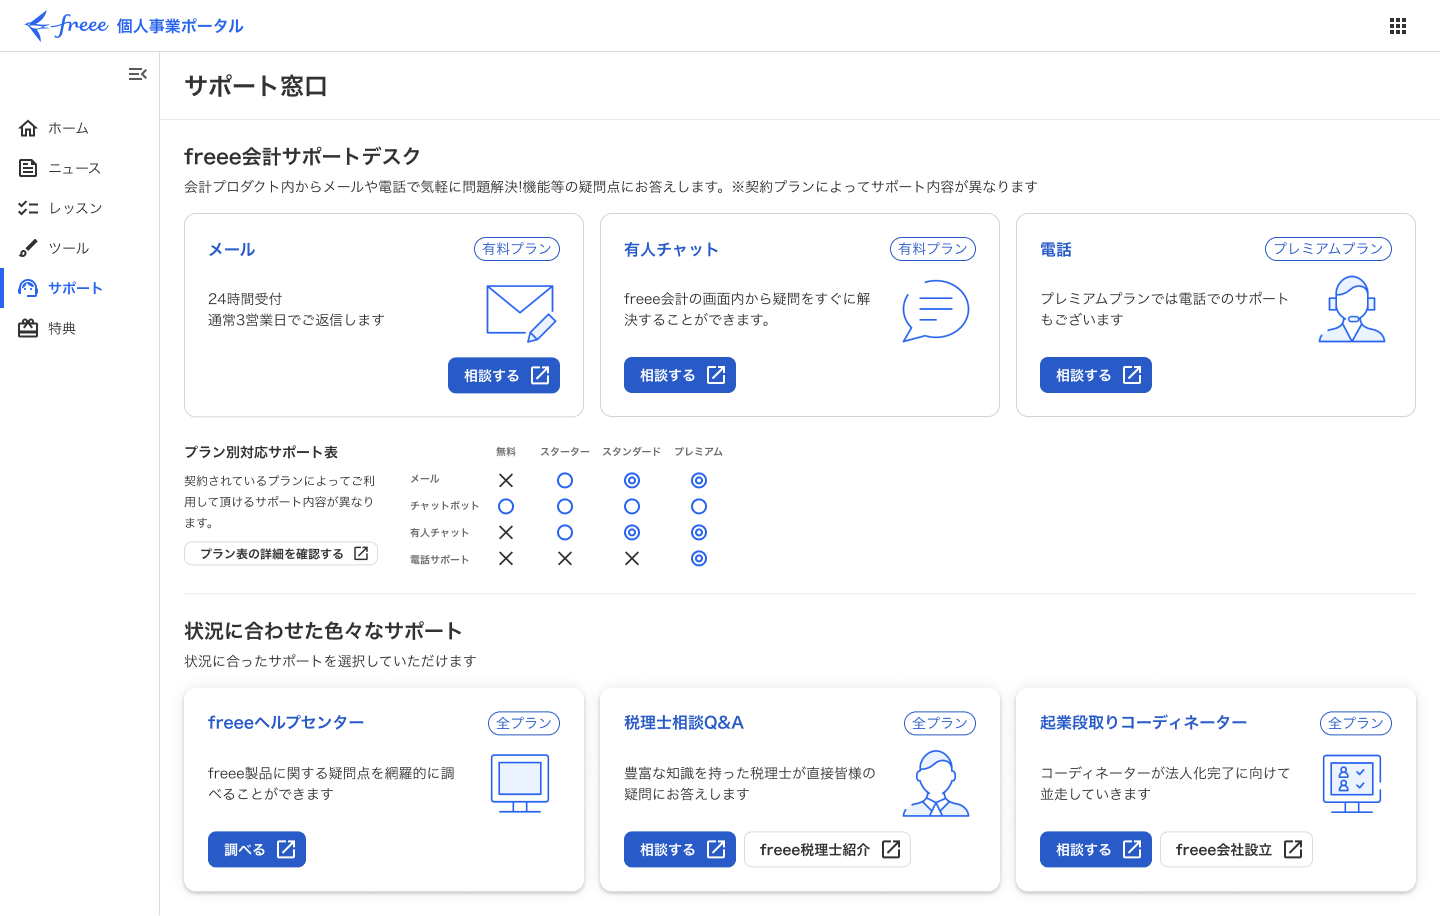This screenshot has height=916, width=1440.
Task: Click the プレミアム column header in plan table
Action: tap(698, 452)
